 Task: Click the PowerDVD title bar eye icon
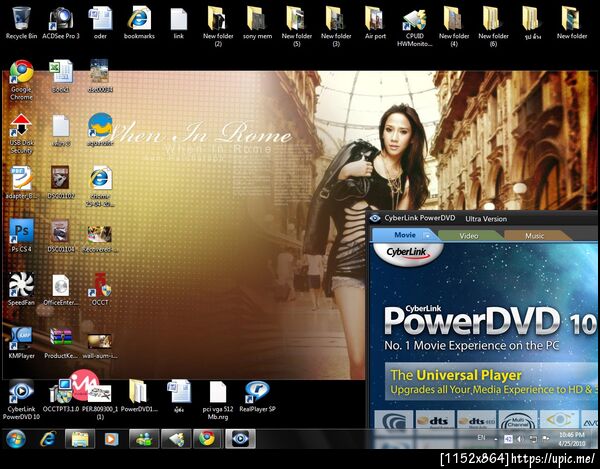coord(375,218)
